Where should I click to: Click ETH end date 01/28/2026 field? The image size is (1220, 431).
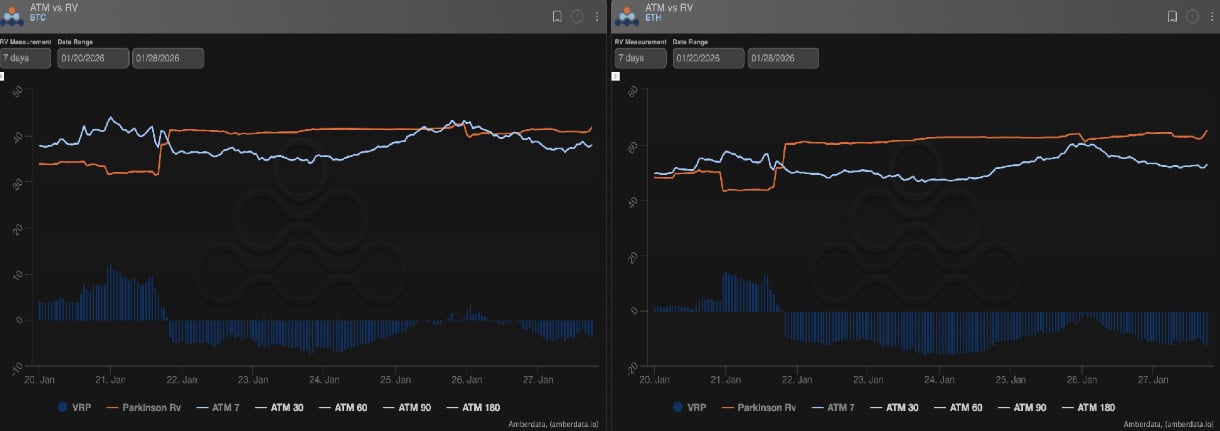(x=783, y=58)
